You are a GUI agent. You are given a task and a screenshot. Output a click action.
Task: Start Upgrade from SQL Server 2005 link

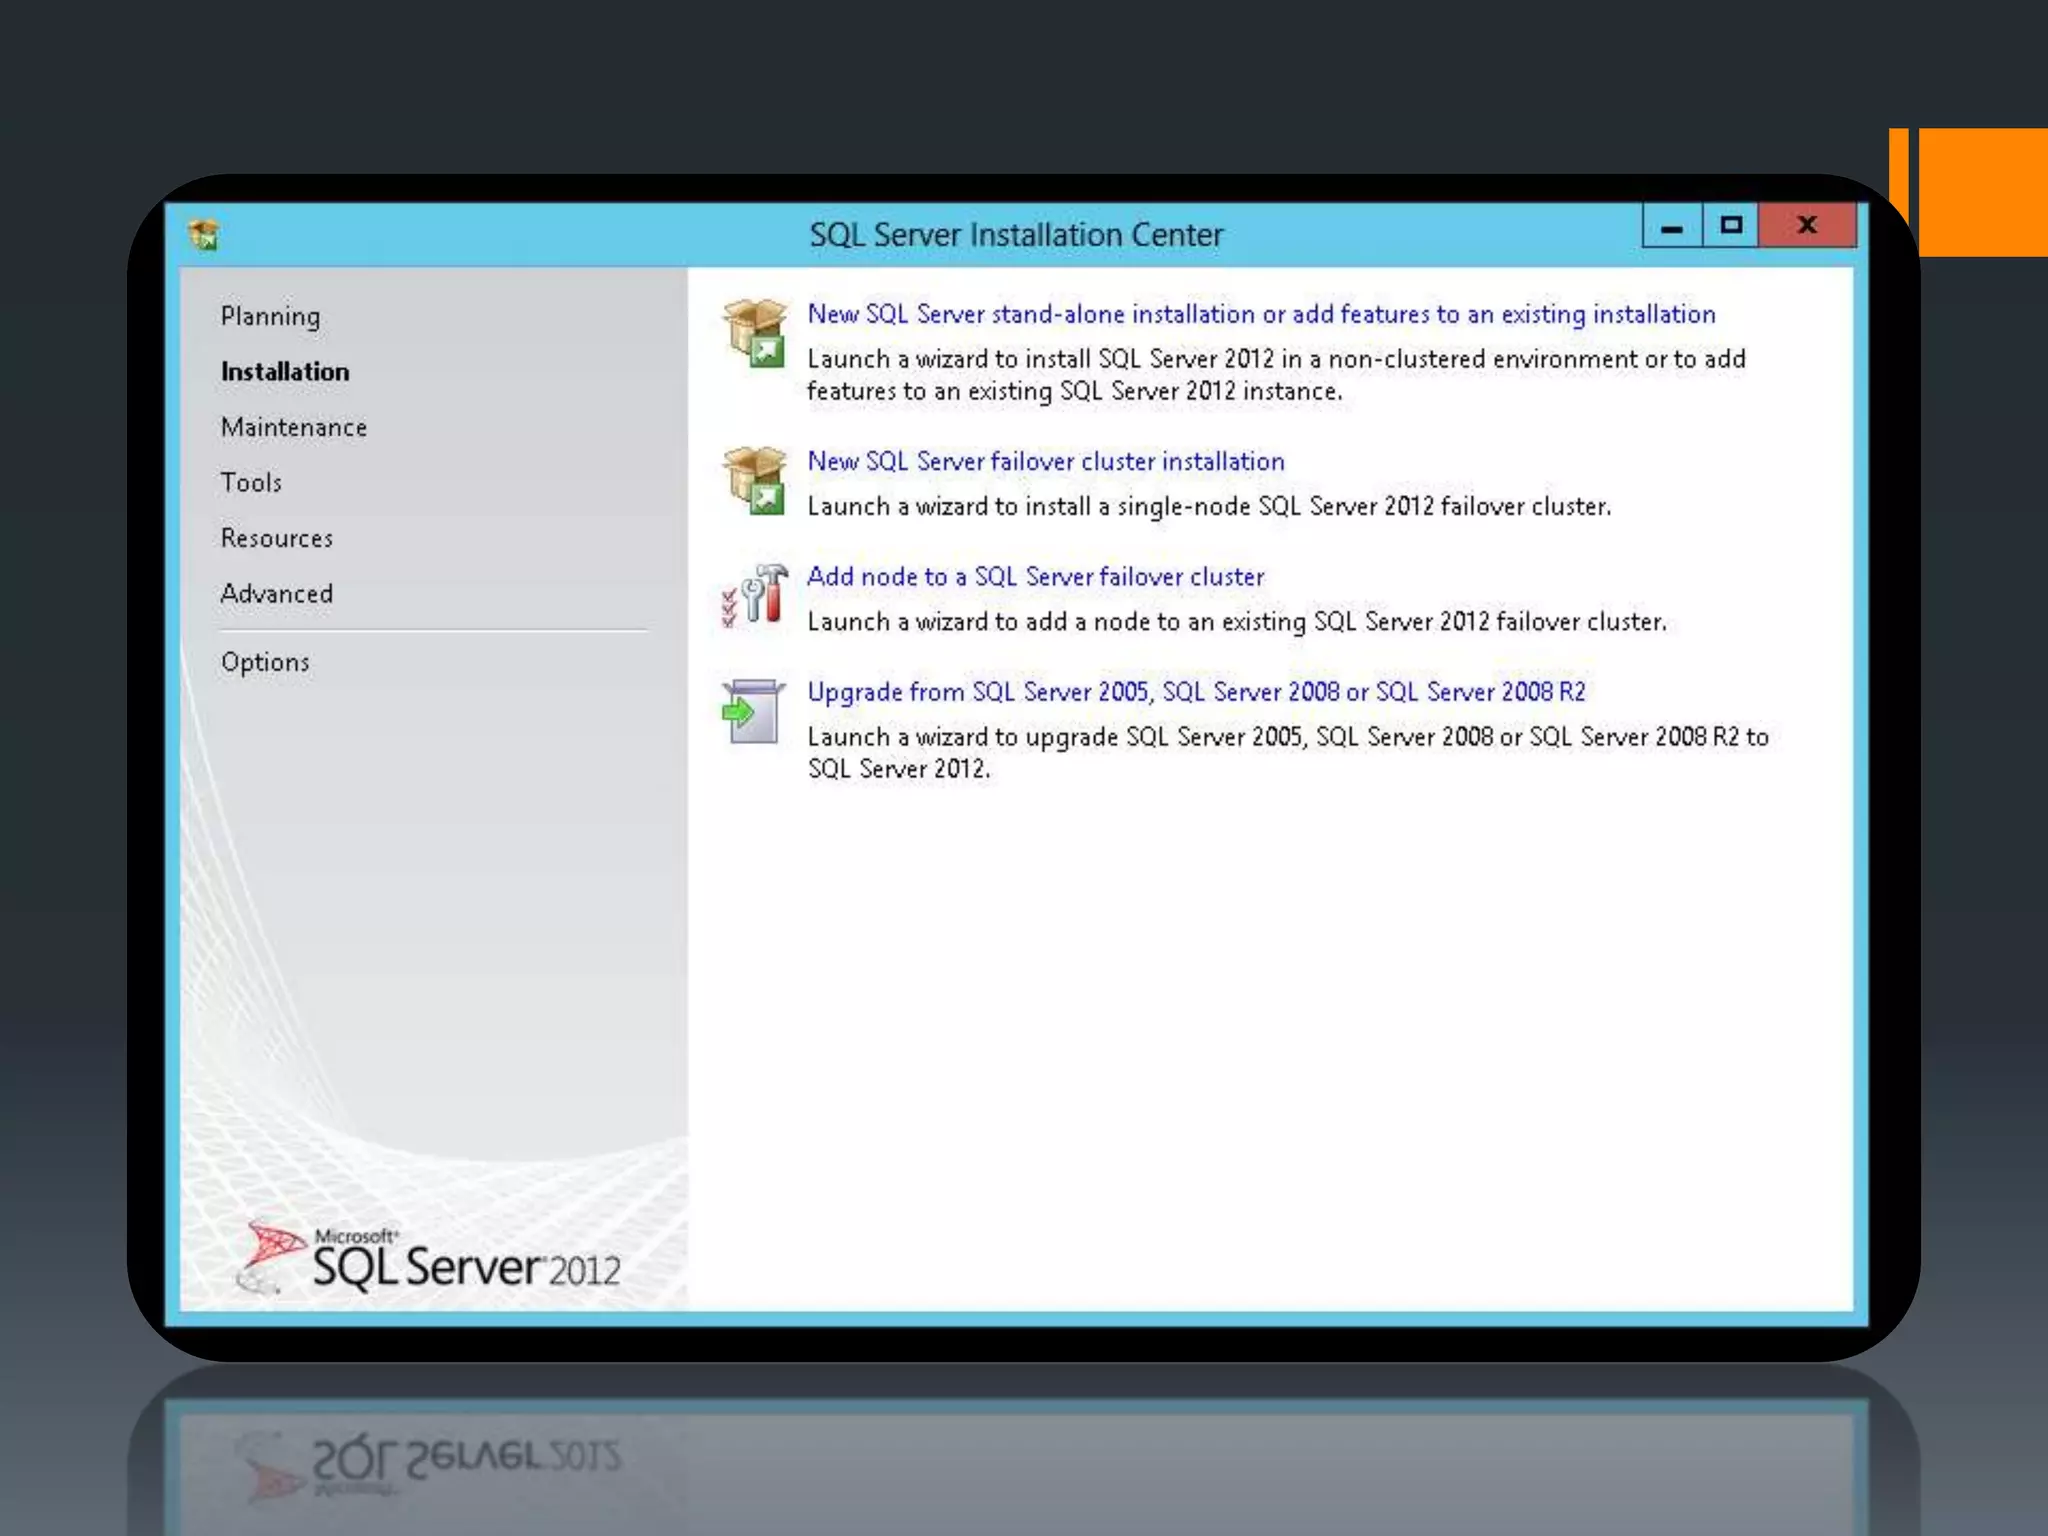click(1196, 691)
